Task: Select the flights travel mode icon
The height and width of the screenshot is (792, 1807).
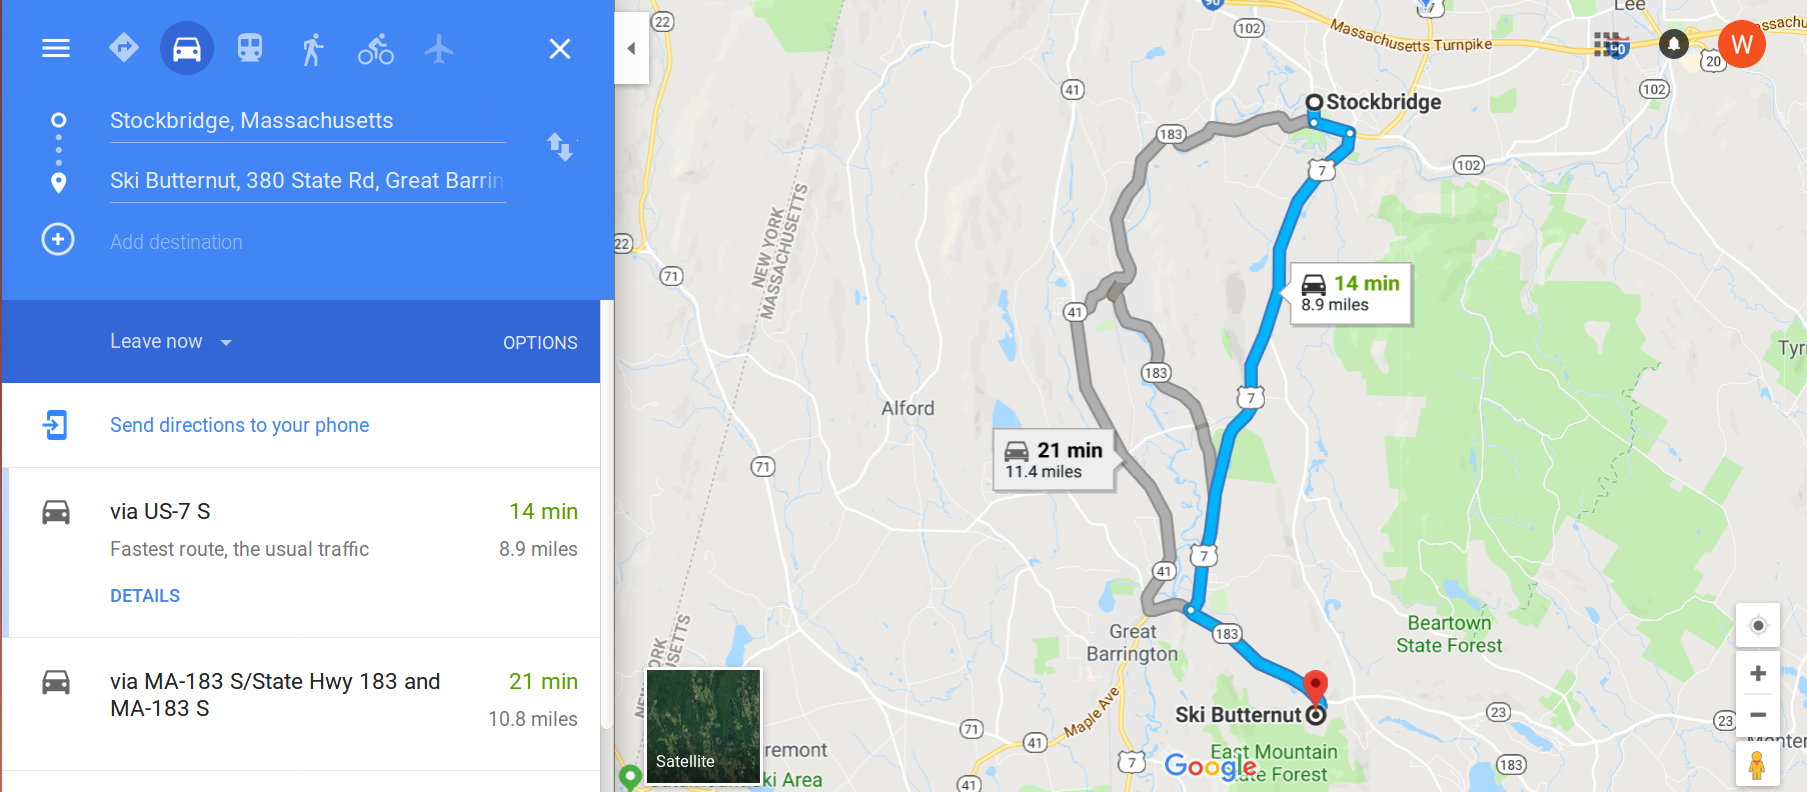Action: (439, 48)
